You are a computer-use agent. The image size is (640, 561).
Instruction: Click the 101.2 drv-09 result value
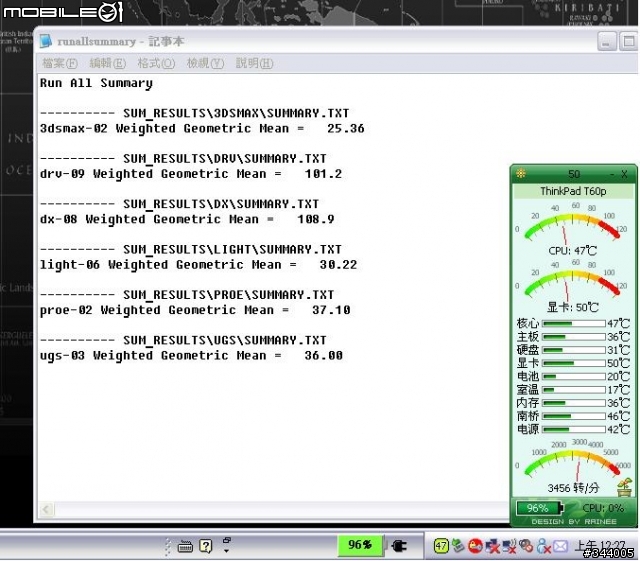(x=323, y=174)
